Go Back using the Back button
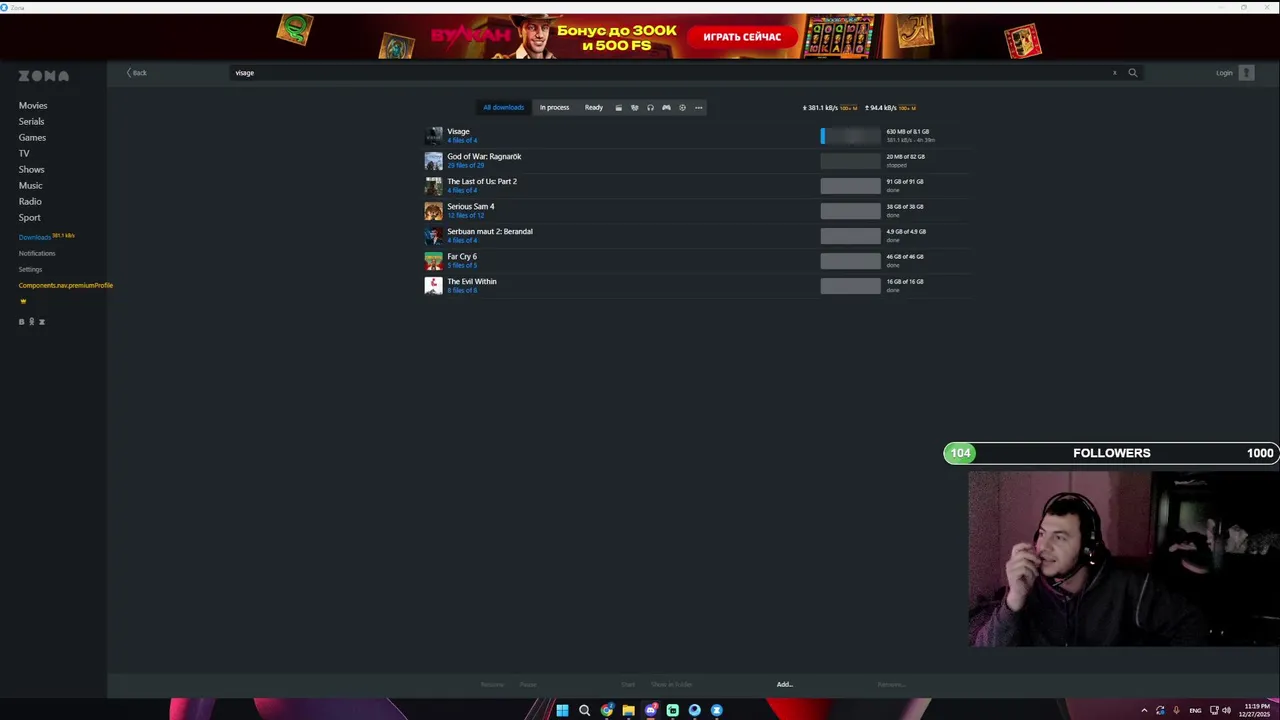1280x720 pixels. coord(137,72)
